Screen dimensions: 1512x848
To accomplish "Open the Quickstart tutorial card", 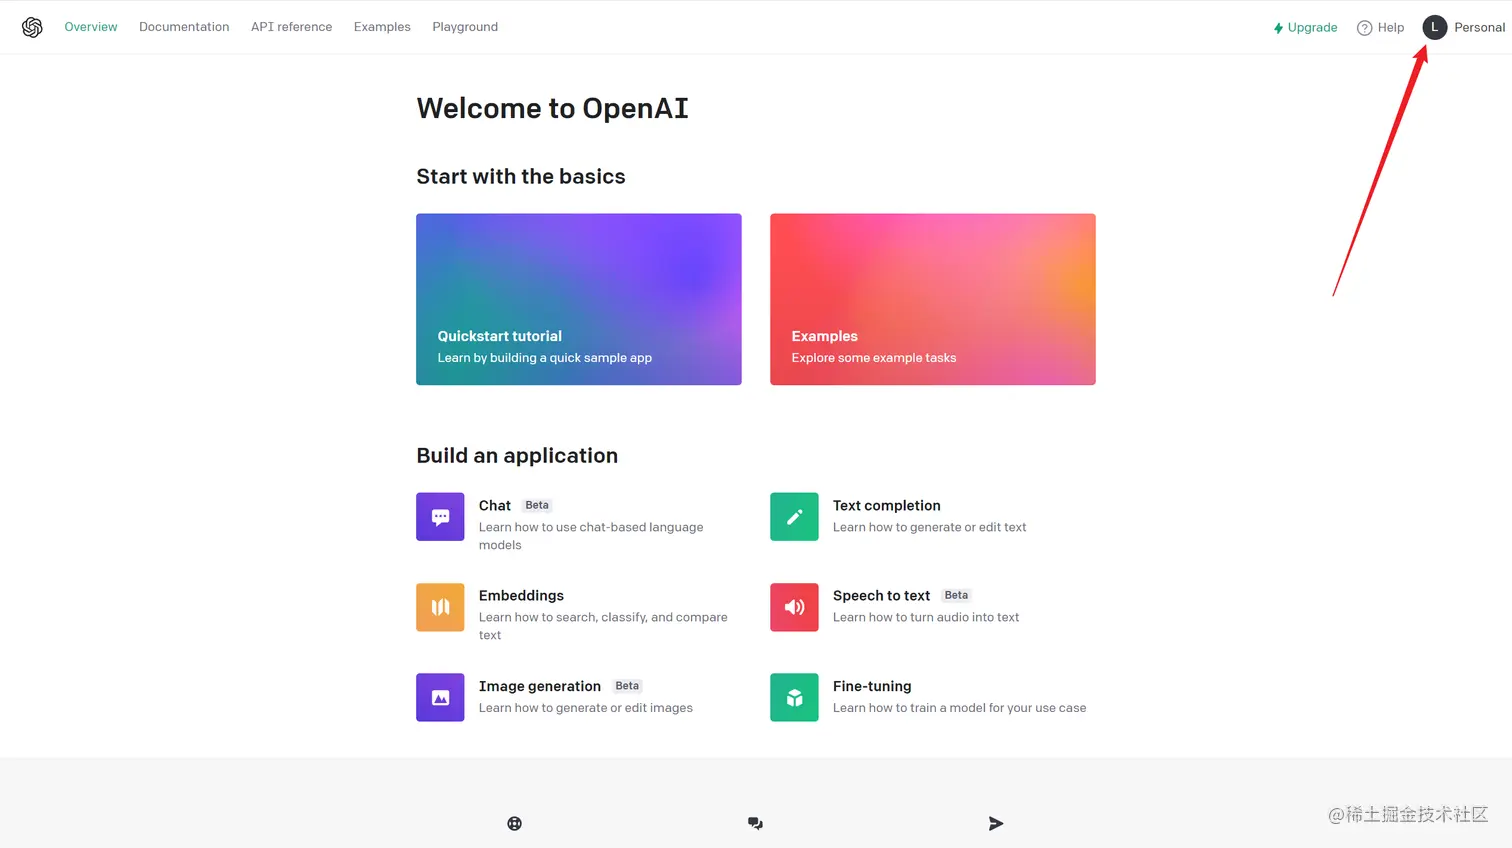I will 579,299.
